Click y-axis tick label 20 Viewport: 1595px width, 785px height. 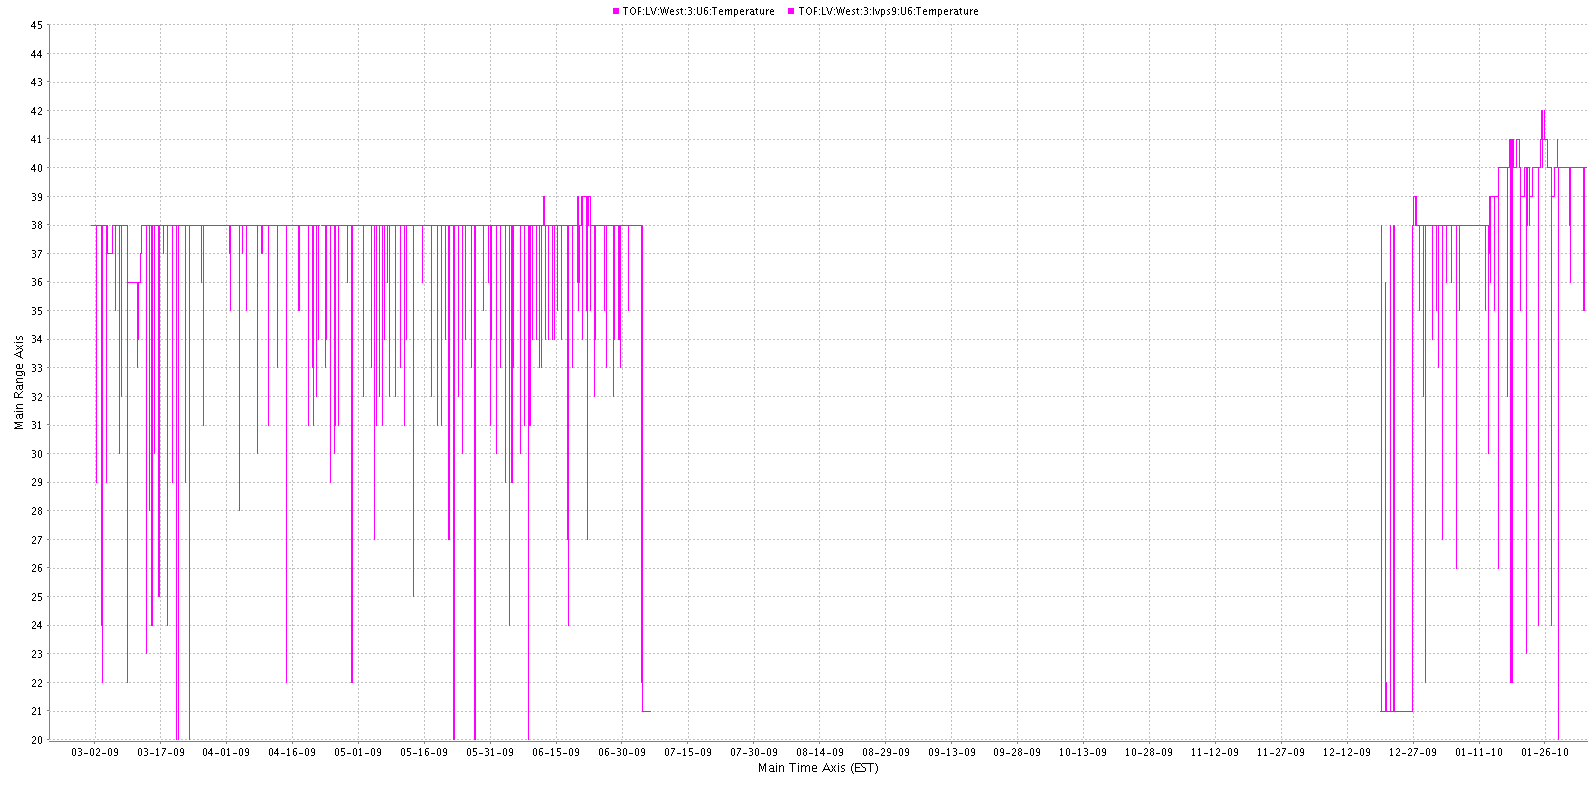tap(36, 740)
